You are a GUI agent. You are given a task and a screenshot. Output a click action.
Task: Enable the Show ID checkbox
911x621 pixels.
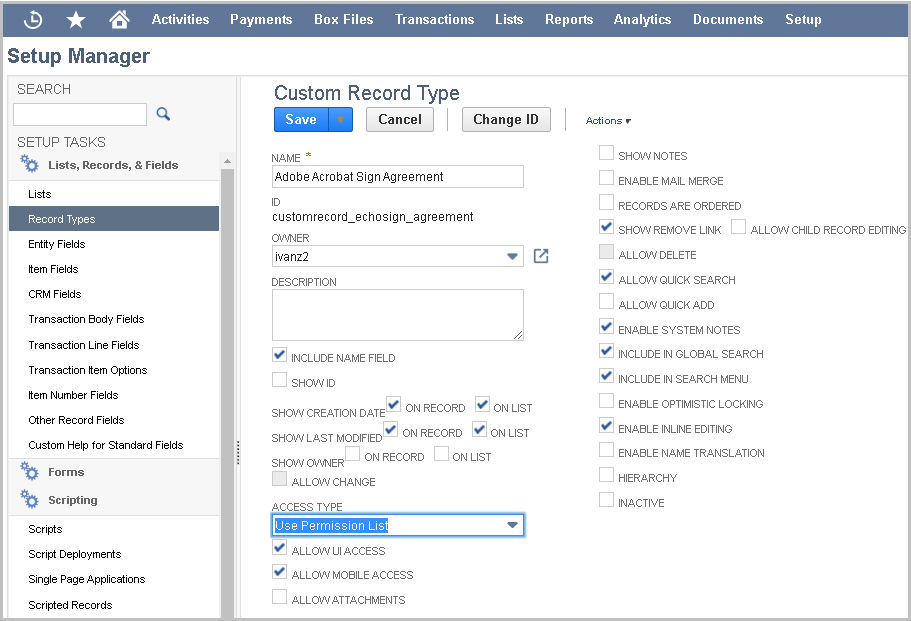(x=279, y=380)
